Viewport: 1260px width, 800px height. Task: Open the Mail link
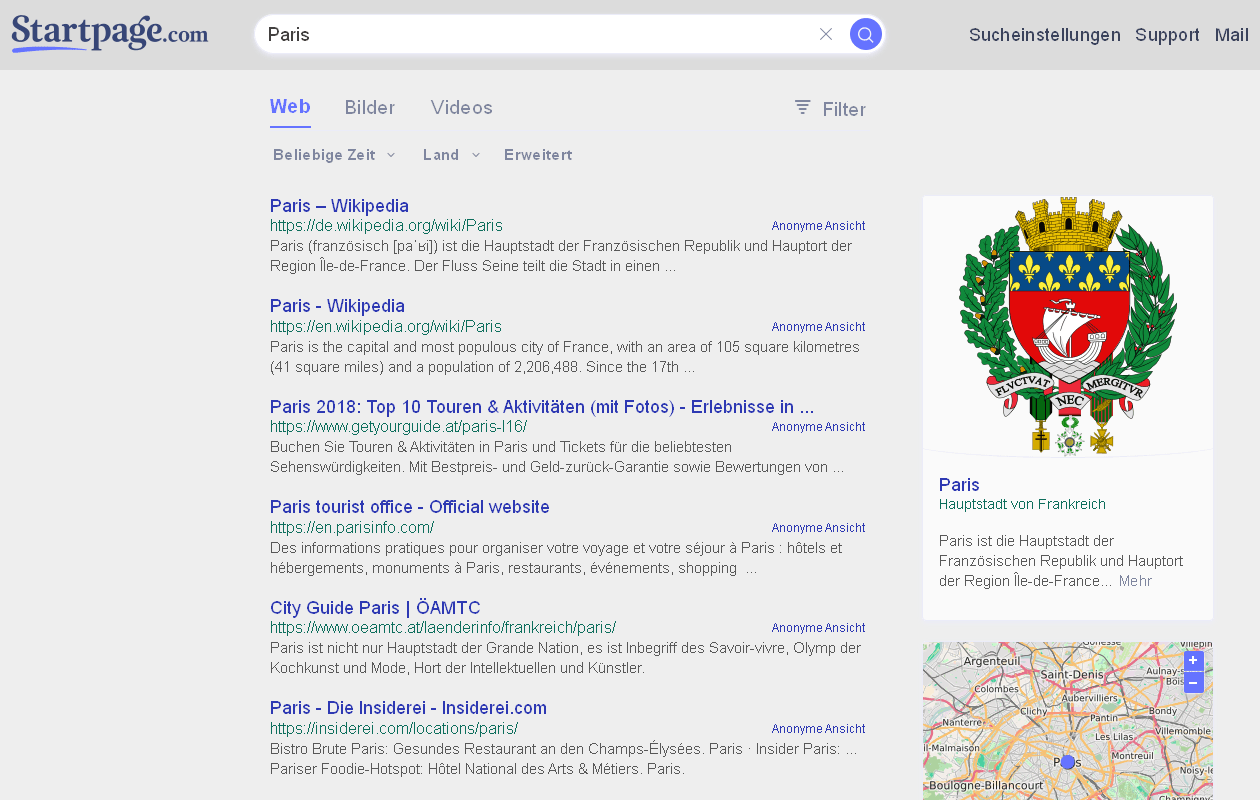pos(1232,35)
